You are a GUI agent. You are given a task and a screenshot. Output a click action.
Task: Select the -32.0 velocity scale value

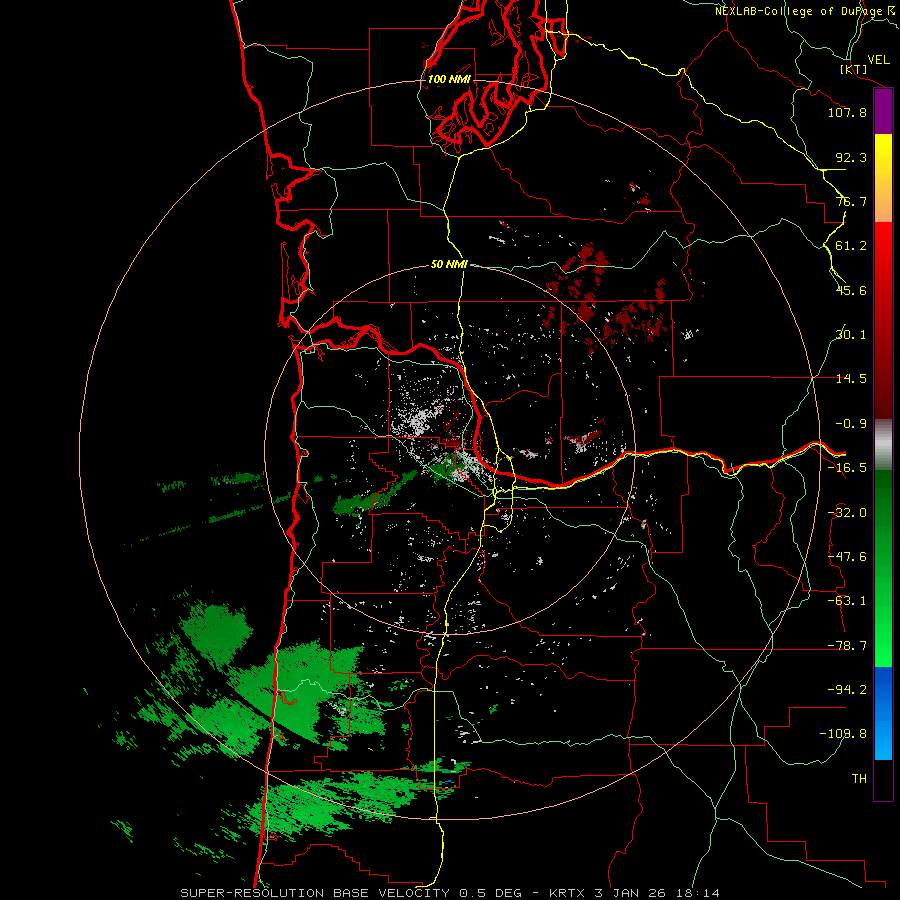[847, 513]
